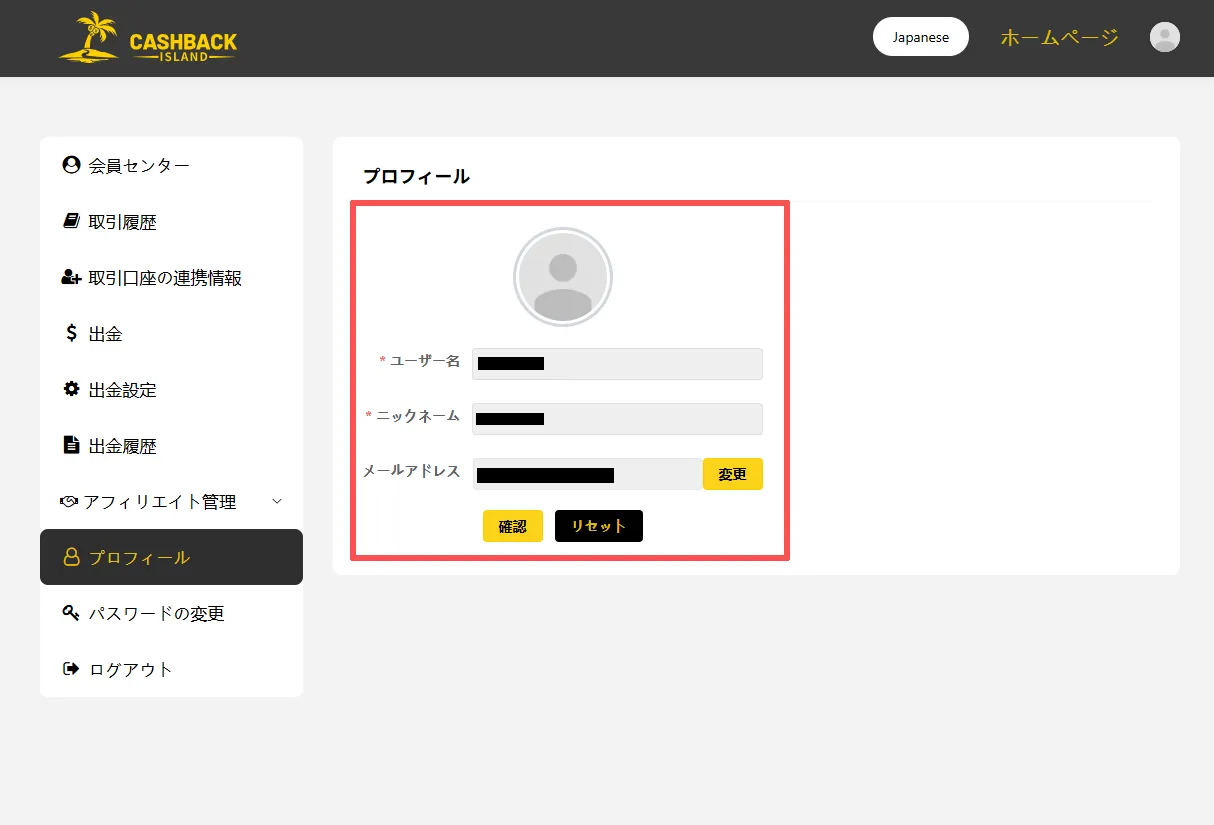Click the 取引口座の連携情報 add-user icon
This screenshot has width=1214, height=825.
(71, 278)
